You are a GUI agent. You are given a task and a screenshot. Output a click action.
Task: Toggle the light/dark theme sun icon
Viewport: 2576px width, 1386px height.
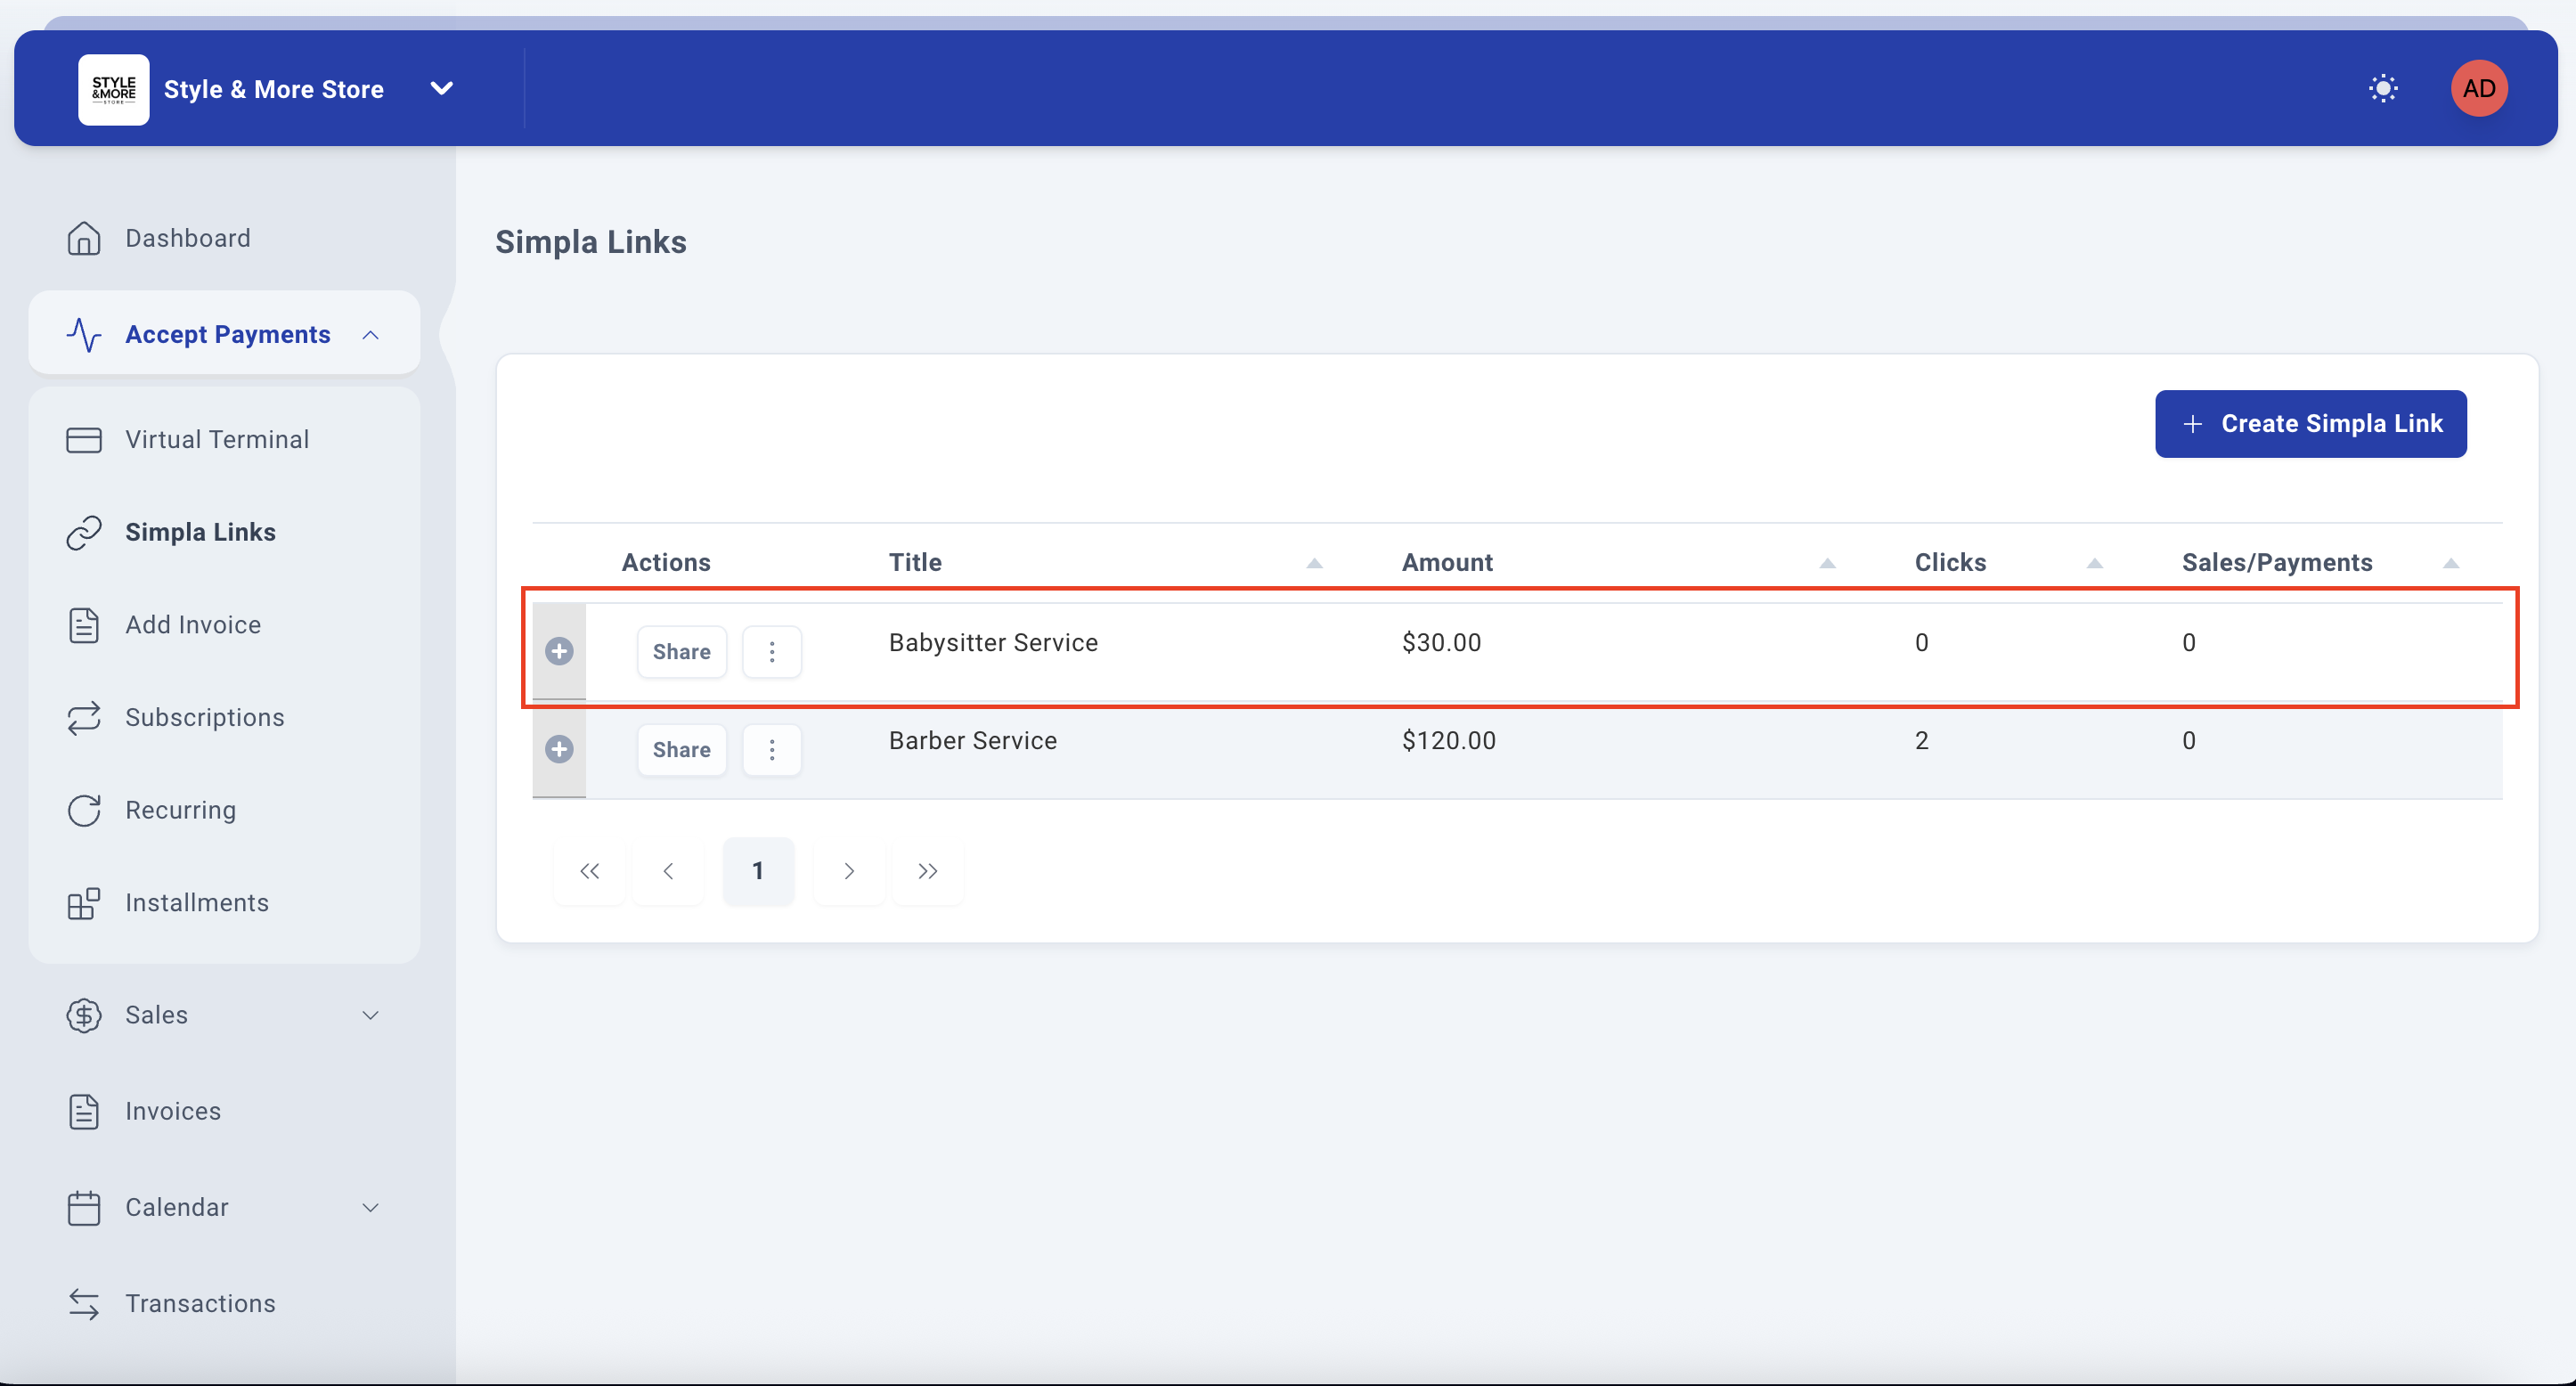tap(2383, 88)
